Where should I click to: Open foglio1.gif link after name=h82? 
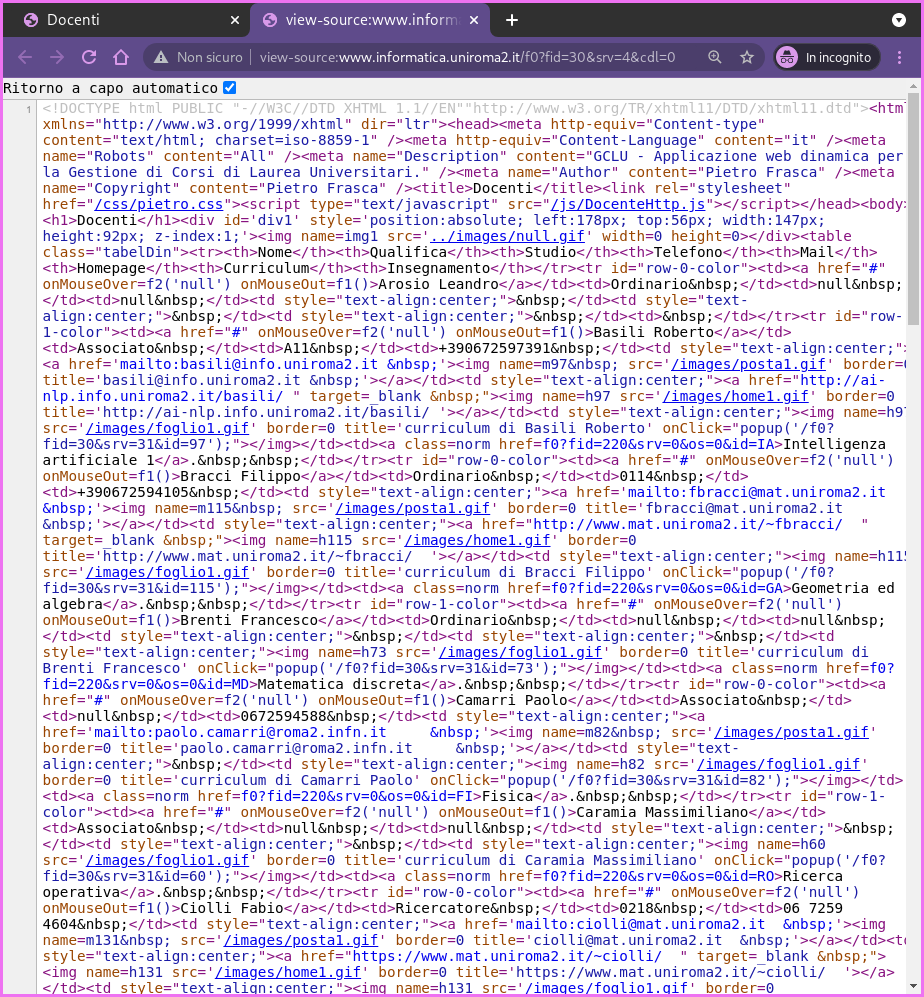[x=778, y=764]
